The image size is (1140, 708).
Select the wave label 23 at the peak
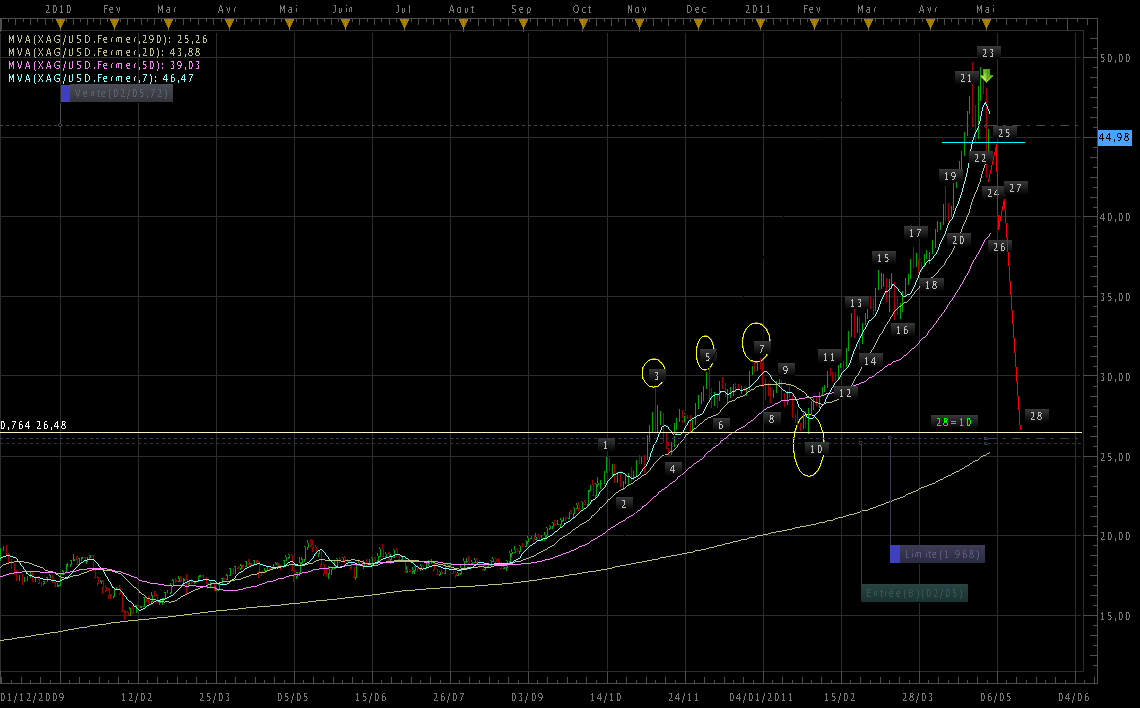click(987, 52)
